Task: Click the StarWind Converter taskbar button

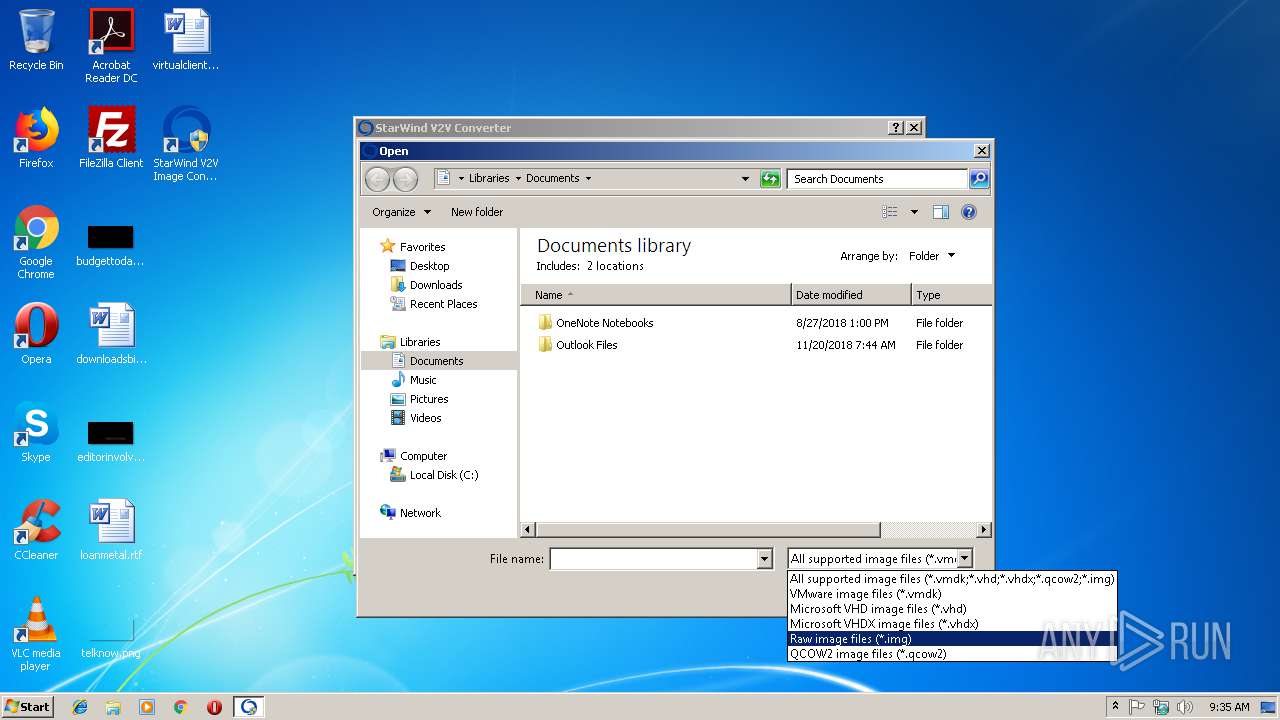Action: click(x=248, y=707)
